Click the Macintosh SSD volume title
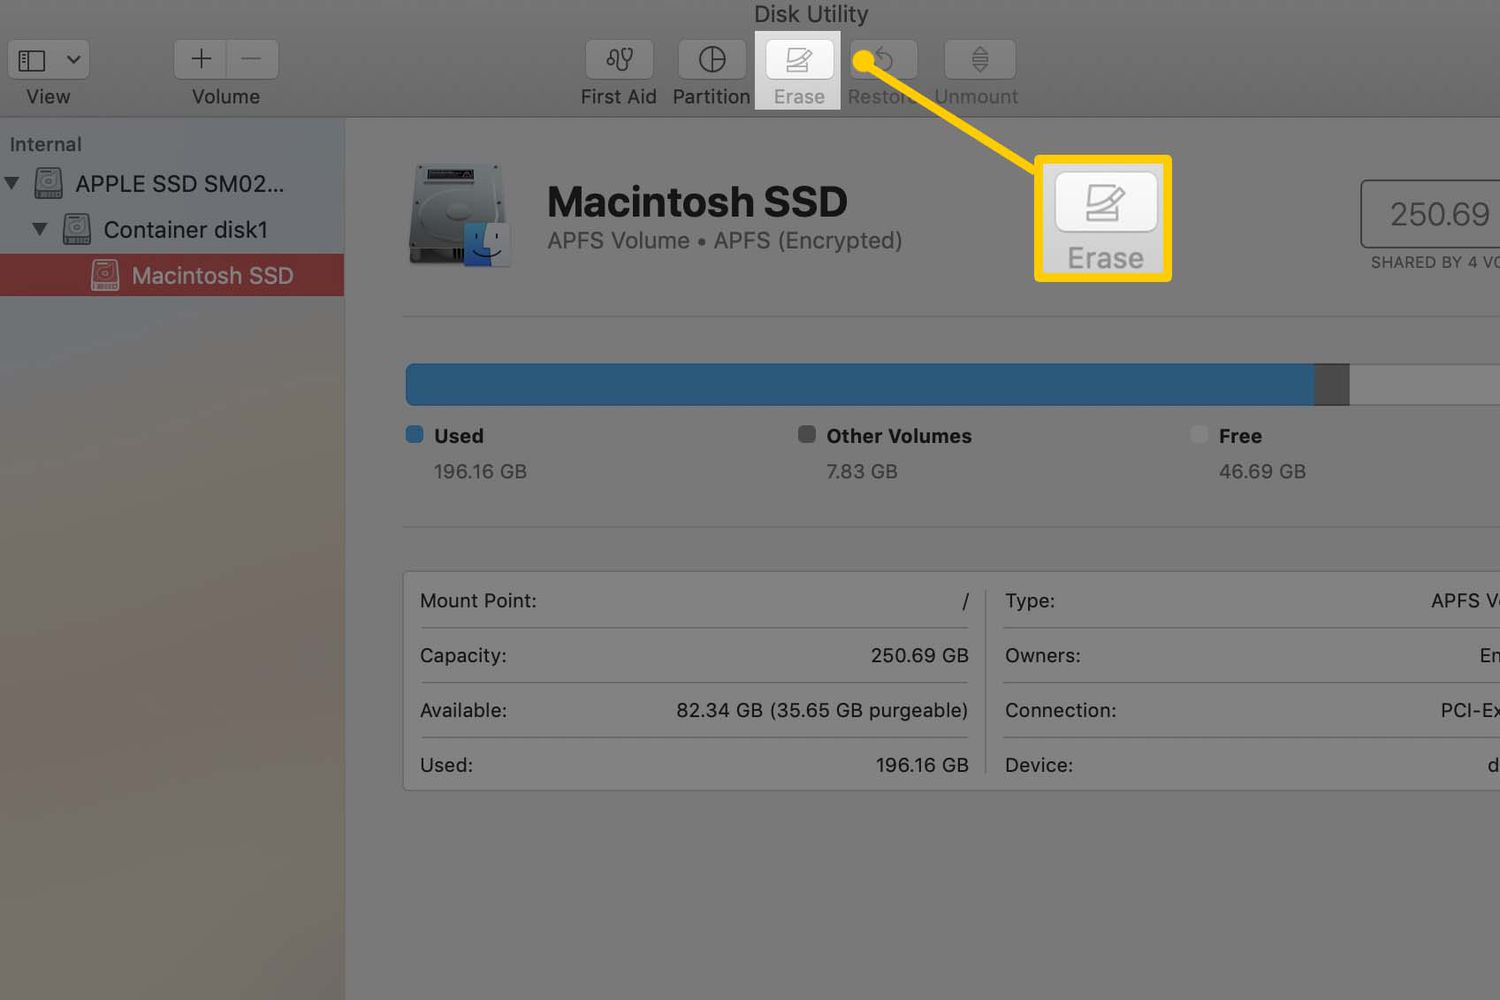 [x=697, y=202]
